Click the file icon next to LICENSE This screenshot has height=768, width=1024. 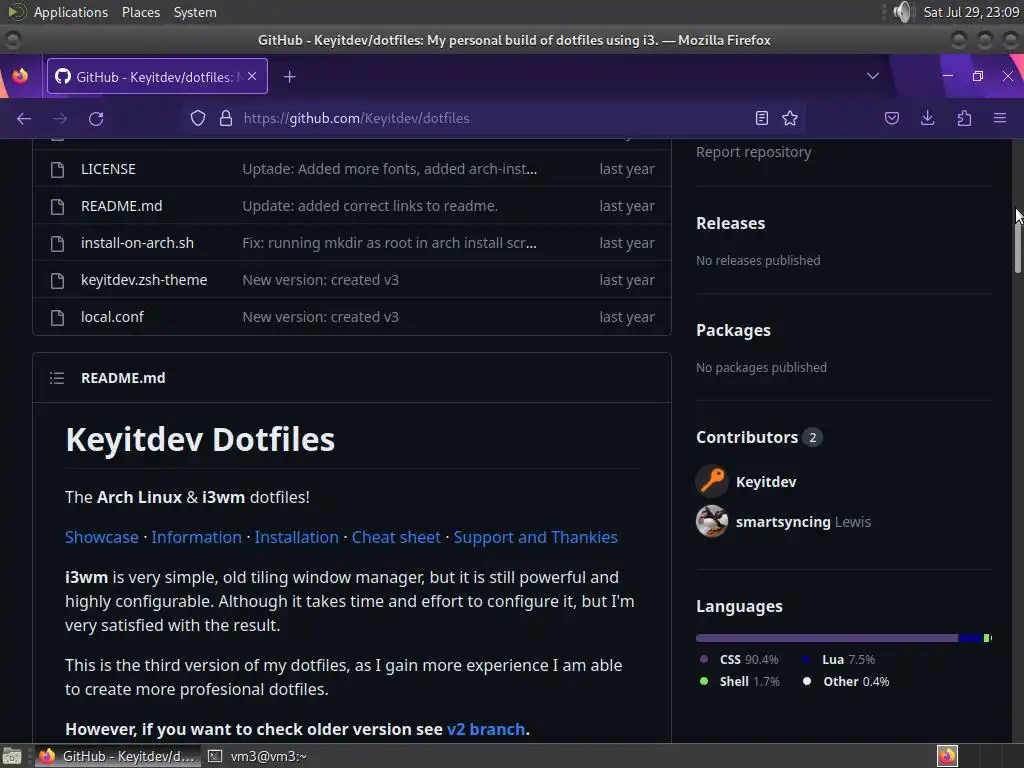[x=57, y=170]
